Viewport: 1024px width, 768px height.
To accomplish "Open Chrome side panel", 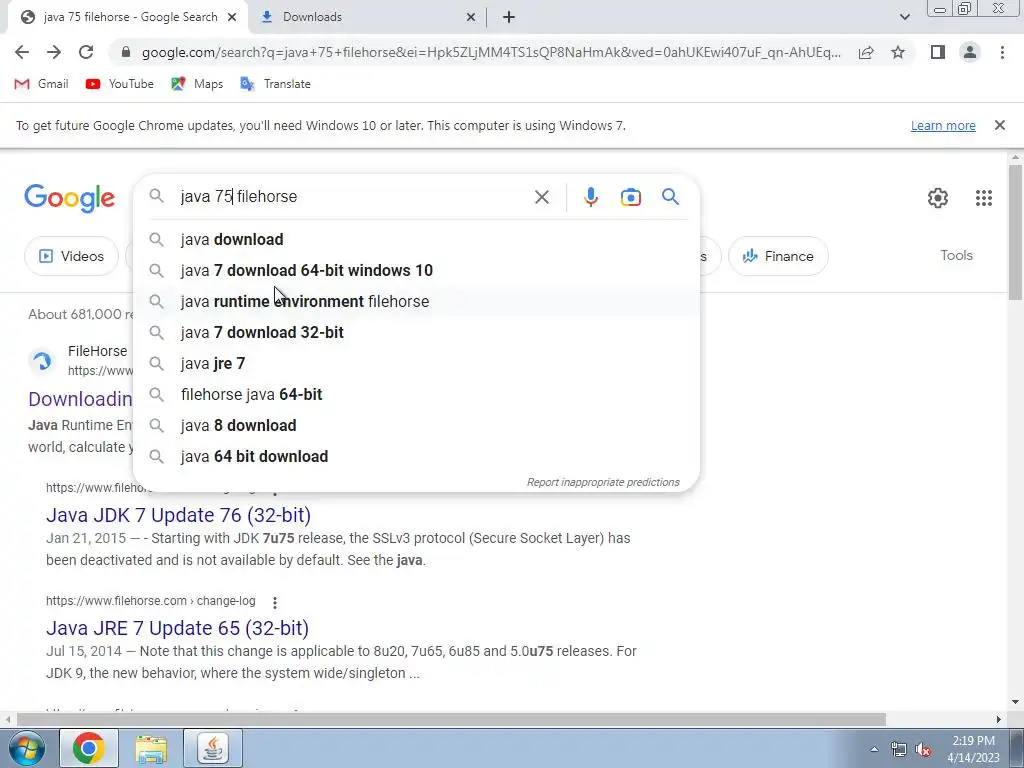I will click(x=938, y=52).
